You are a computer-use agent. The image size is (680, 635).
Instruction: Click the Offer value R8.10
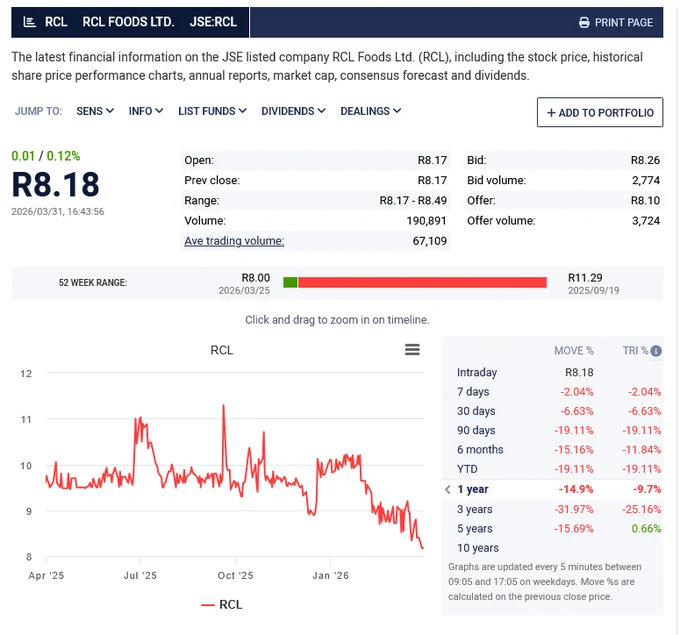click(645, 200)
